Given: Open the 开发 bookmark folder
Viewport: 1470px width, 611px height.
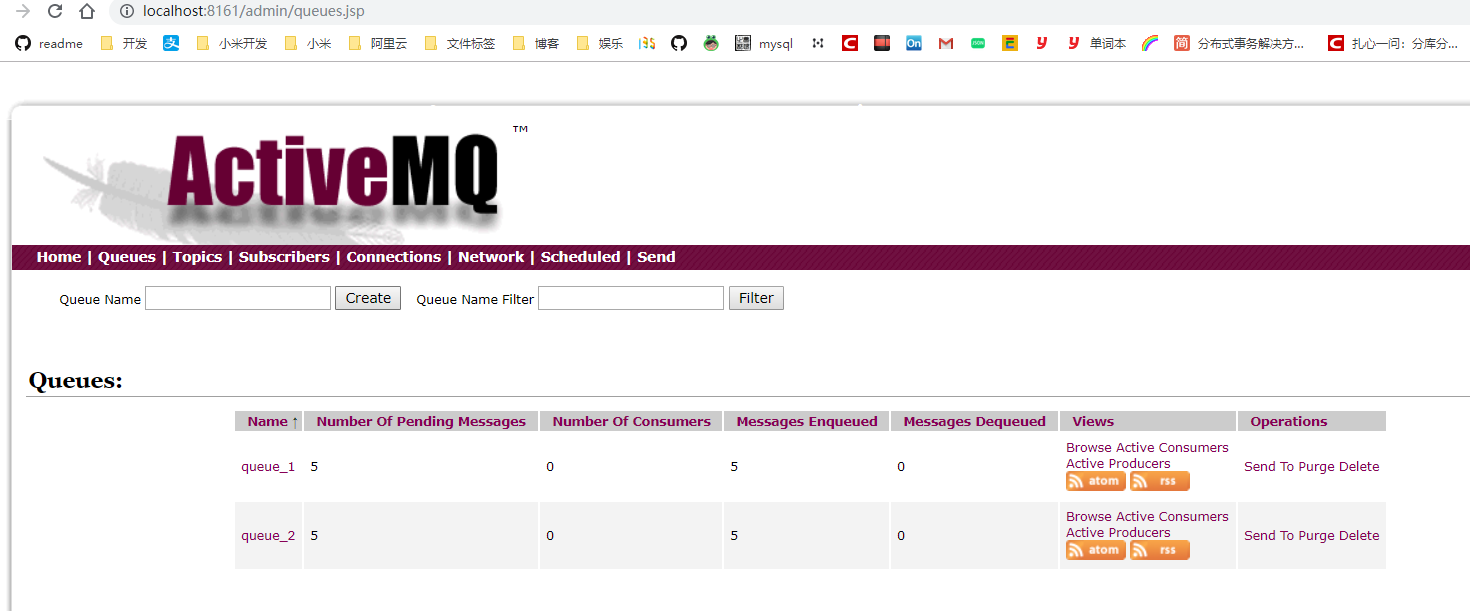Looking at the screenshot, I should pyautogui.click(x=124, y=43).
